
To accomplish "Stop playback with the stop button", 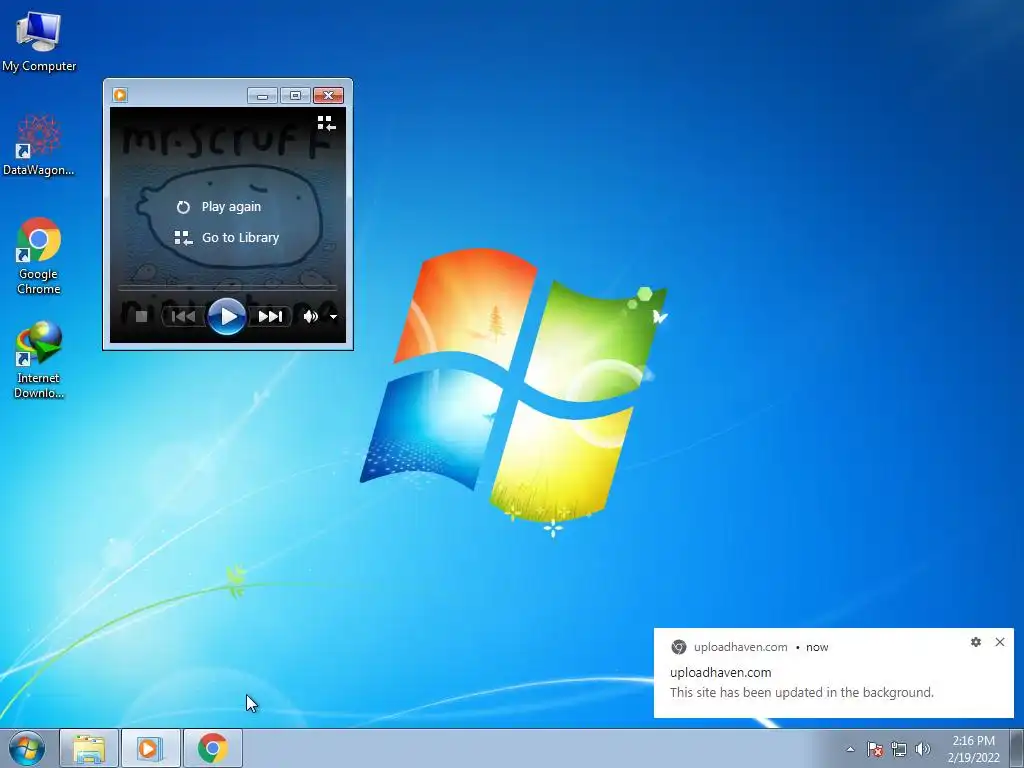I will 141,317.
